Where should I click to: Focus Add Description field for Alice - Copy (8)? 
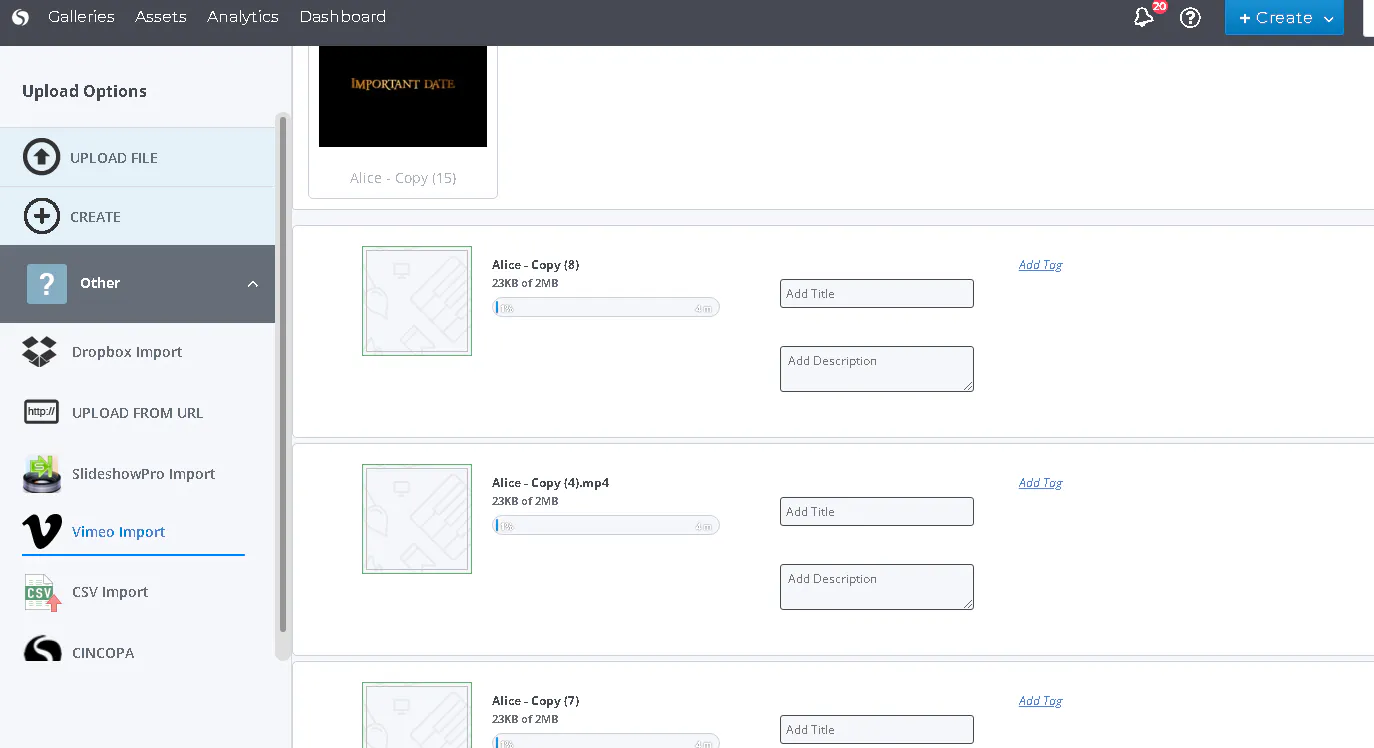point(877,369)
